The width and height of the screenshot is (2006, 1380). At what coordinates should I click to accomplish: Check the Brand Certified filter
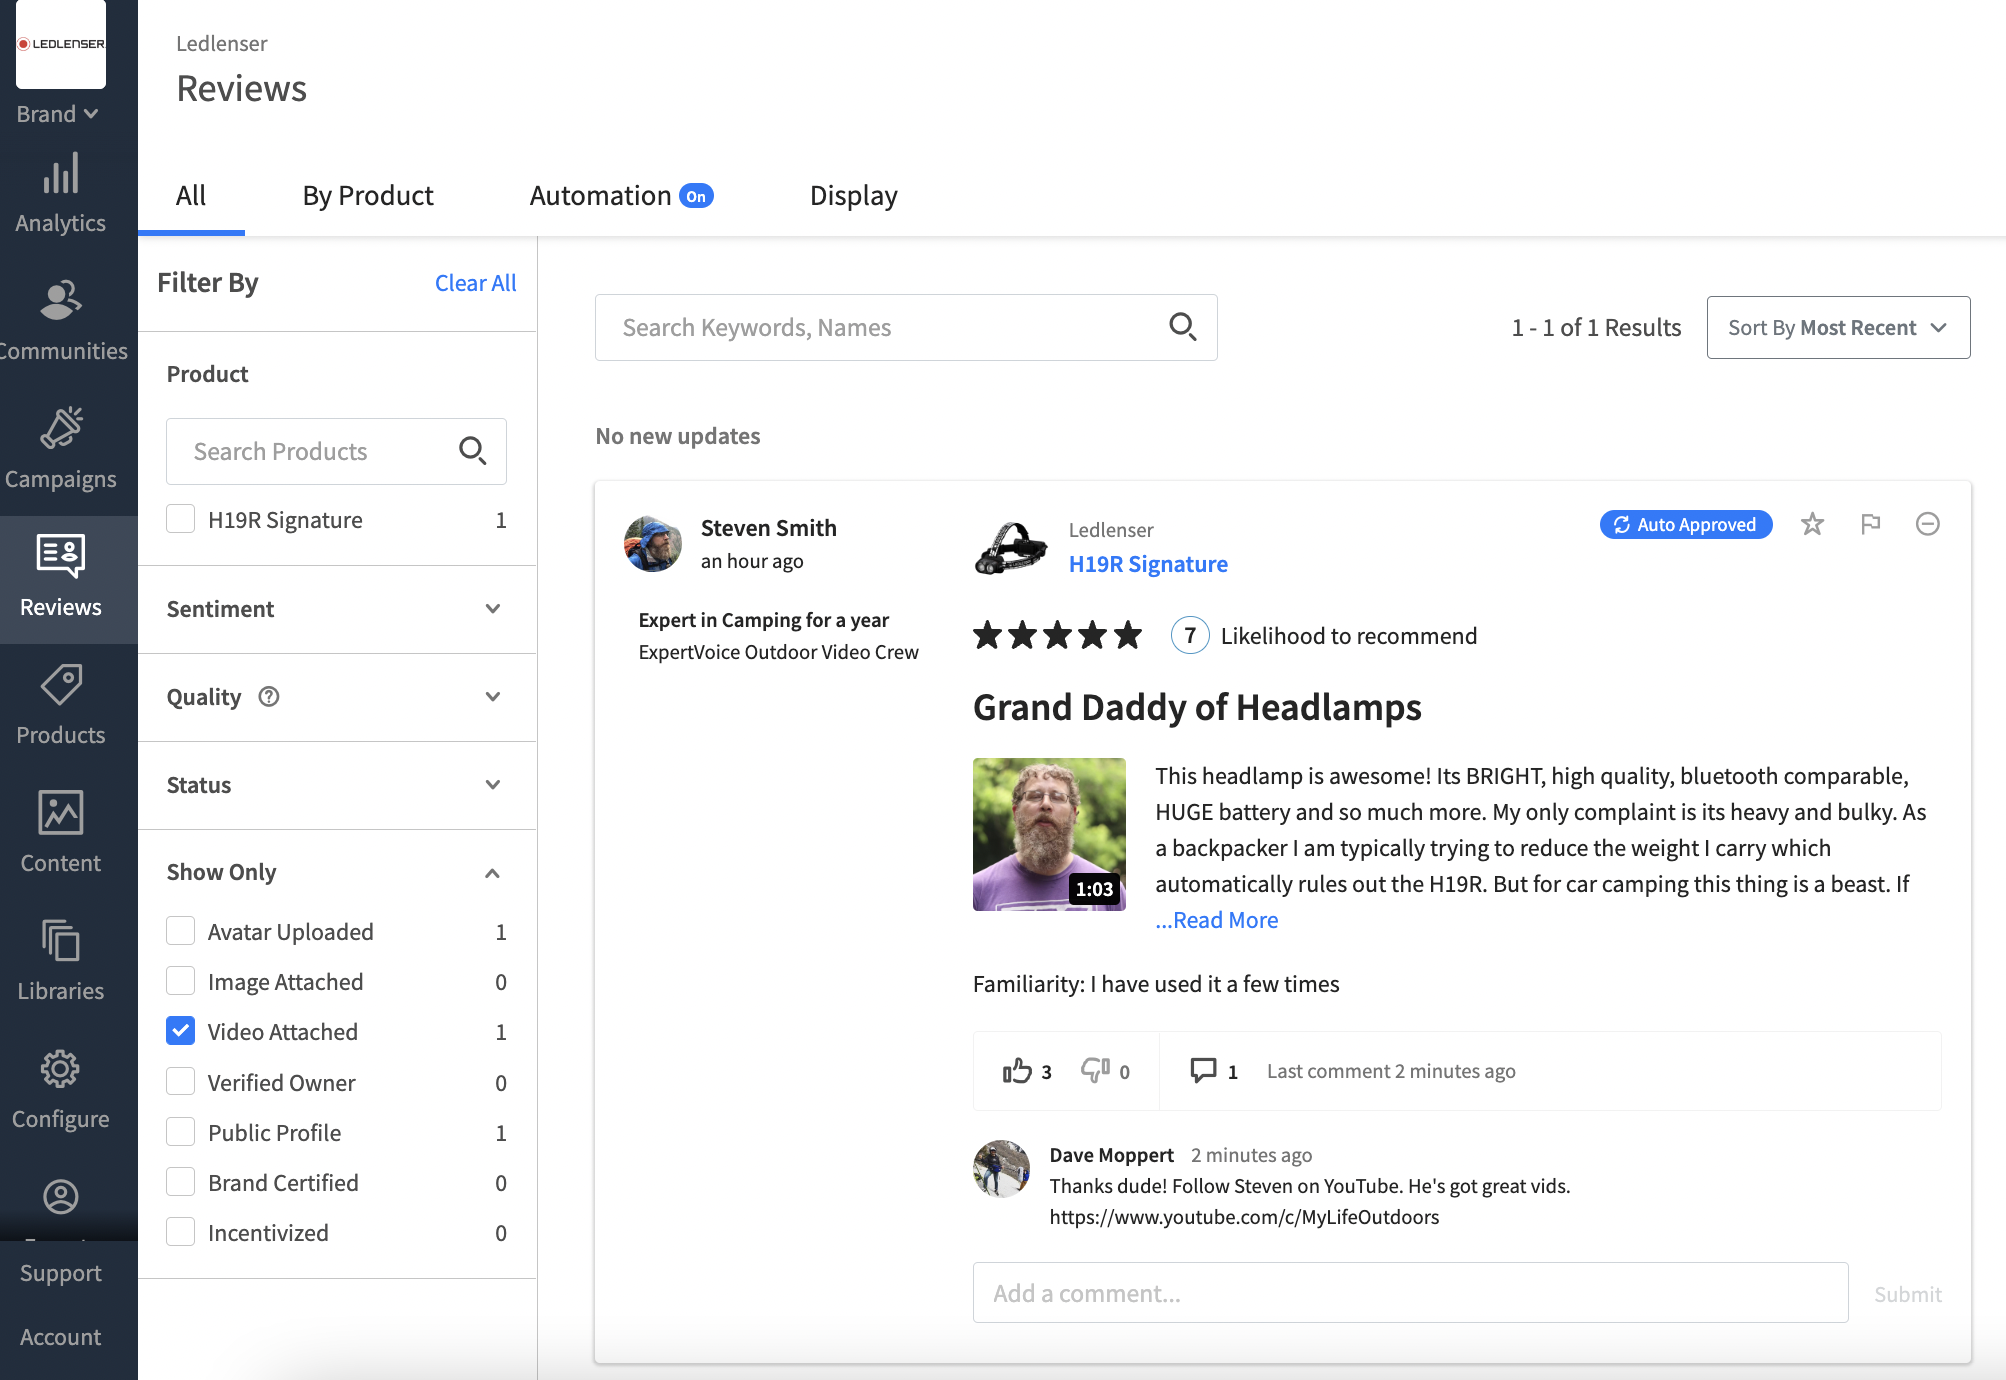click(x=180, y=1182)
